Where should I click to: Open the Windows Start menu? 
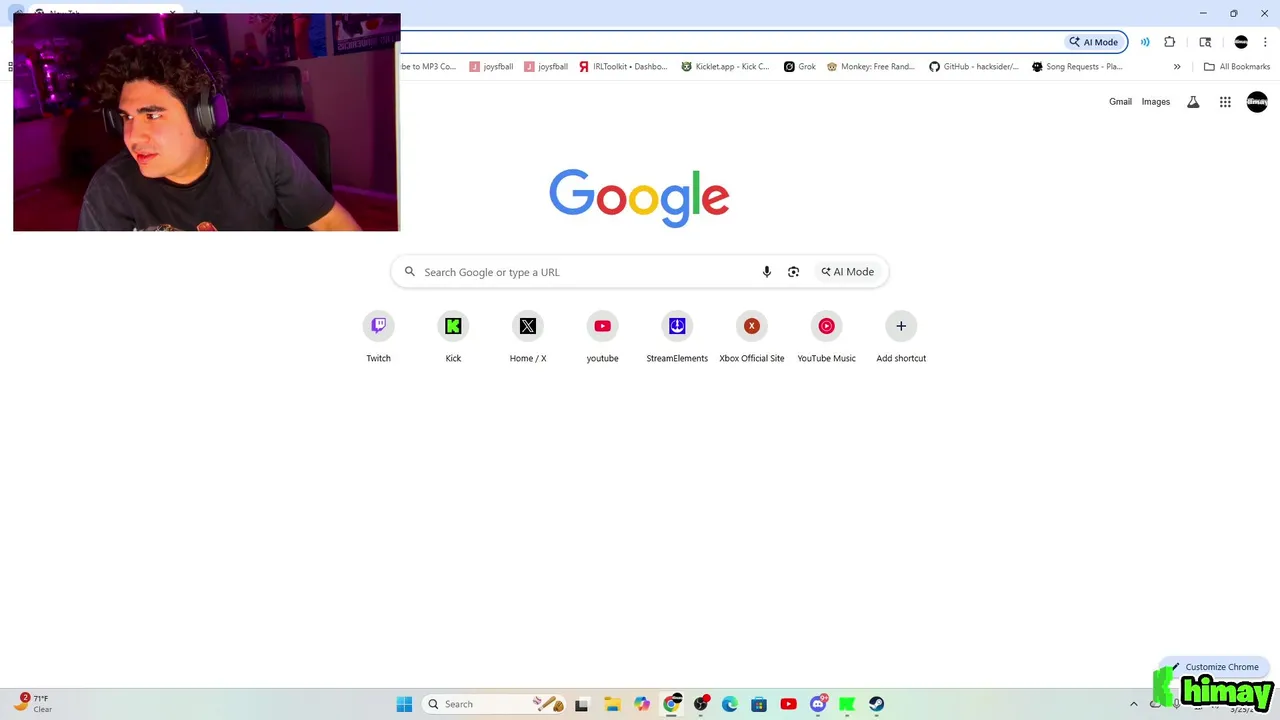coord(404,704)
